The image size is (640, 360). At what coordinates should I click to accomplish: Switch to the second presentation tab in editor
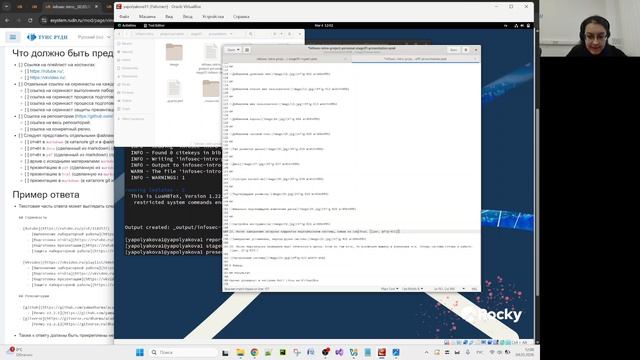(x=416, y=59)
